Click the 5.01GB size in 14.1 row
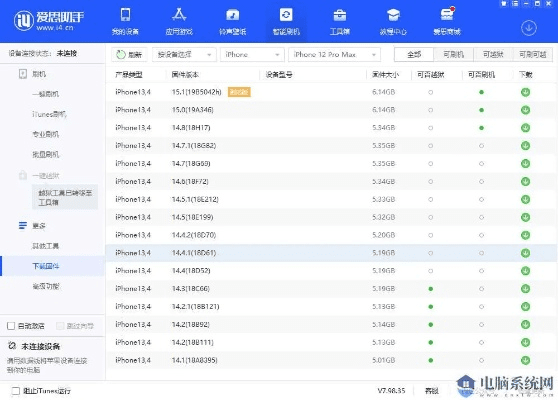Viewport: 558px width, 400px height. 384,360
